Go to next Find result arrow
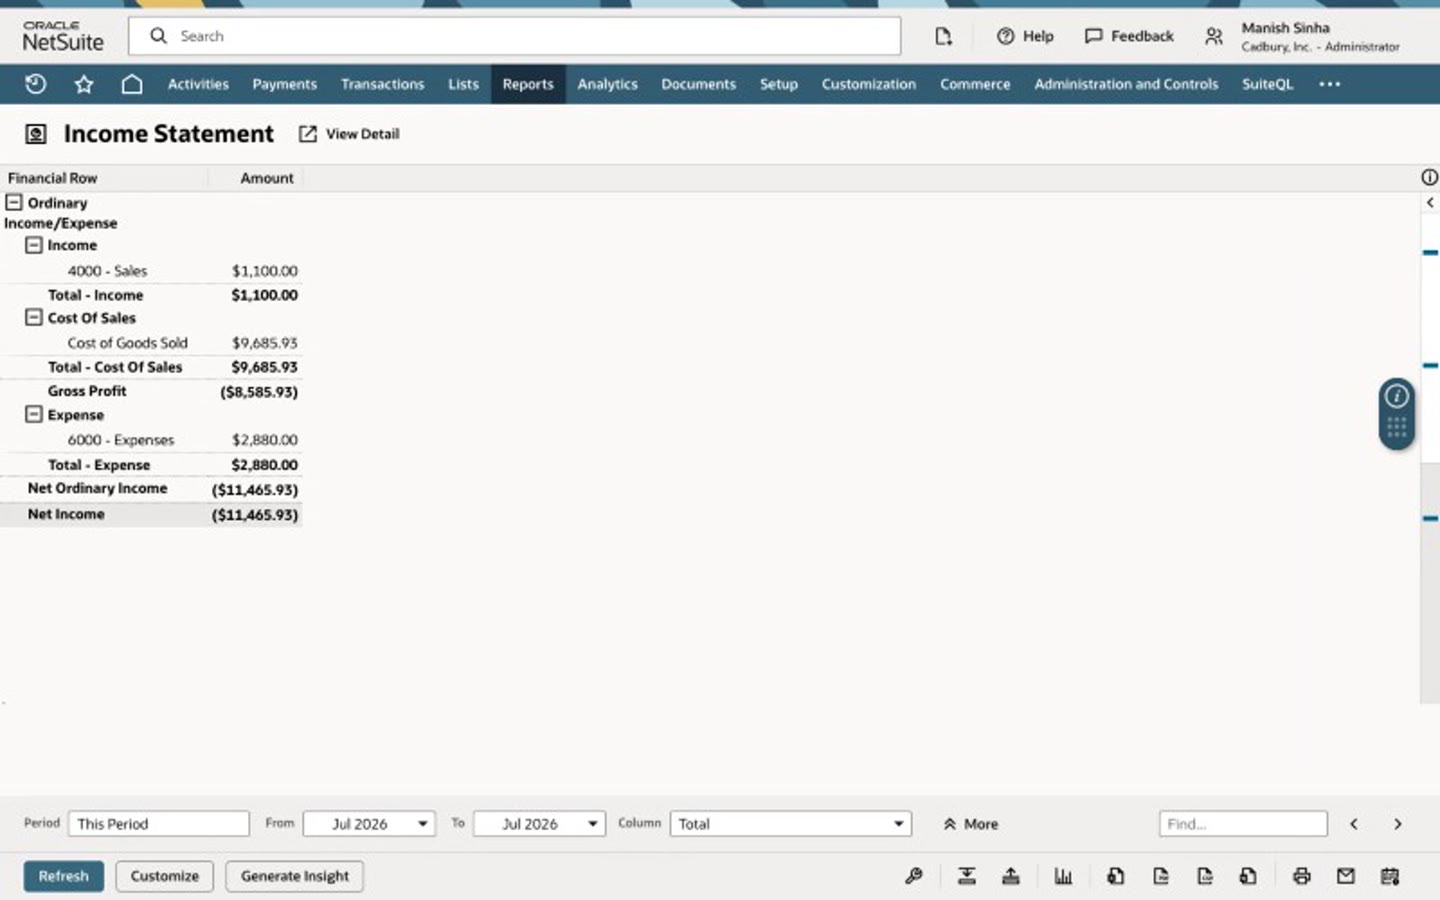This screenshot has height=900, width=1440. click(1397, 824)
